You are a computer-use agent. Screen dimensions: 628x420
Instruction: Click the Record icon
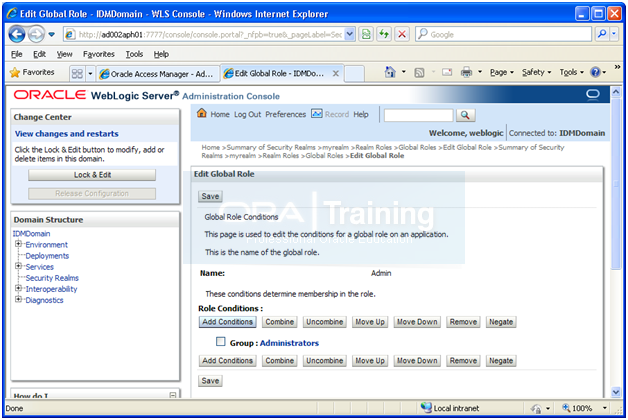pos(317,114)
